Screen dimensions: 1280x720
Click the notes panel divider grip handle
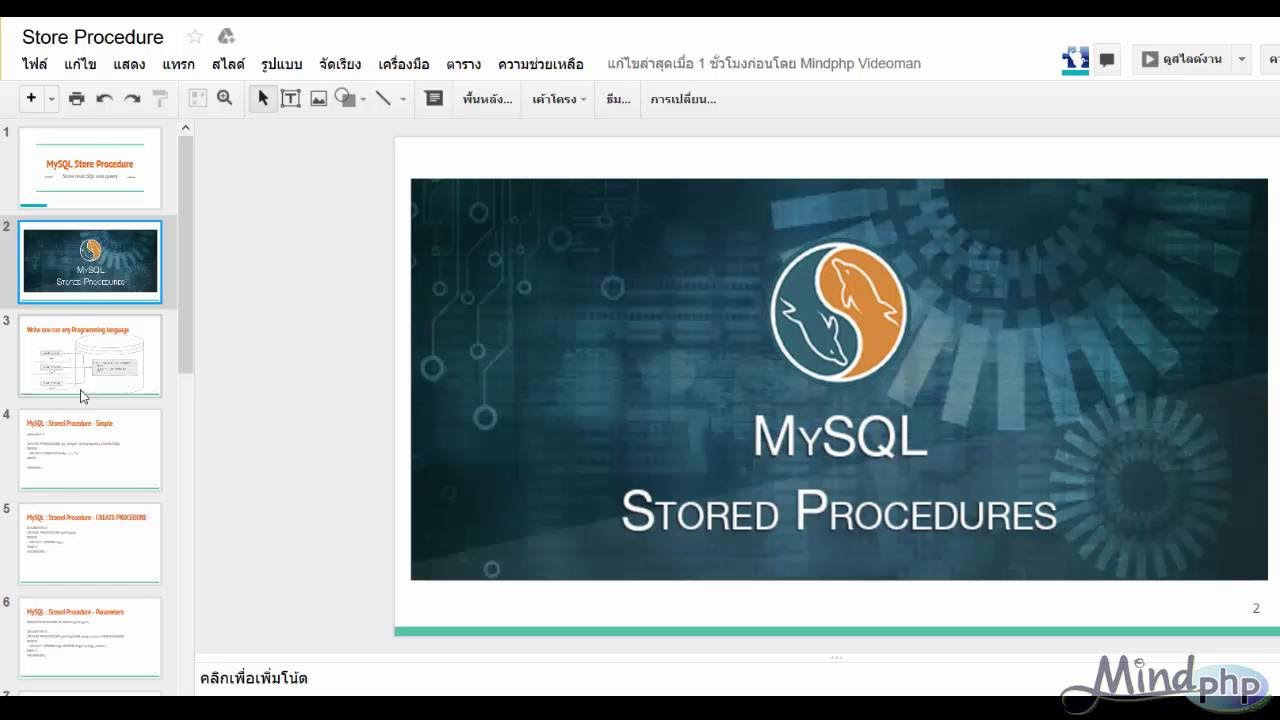pyautogui.click(x=836, y=657)
